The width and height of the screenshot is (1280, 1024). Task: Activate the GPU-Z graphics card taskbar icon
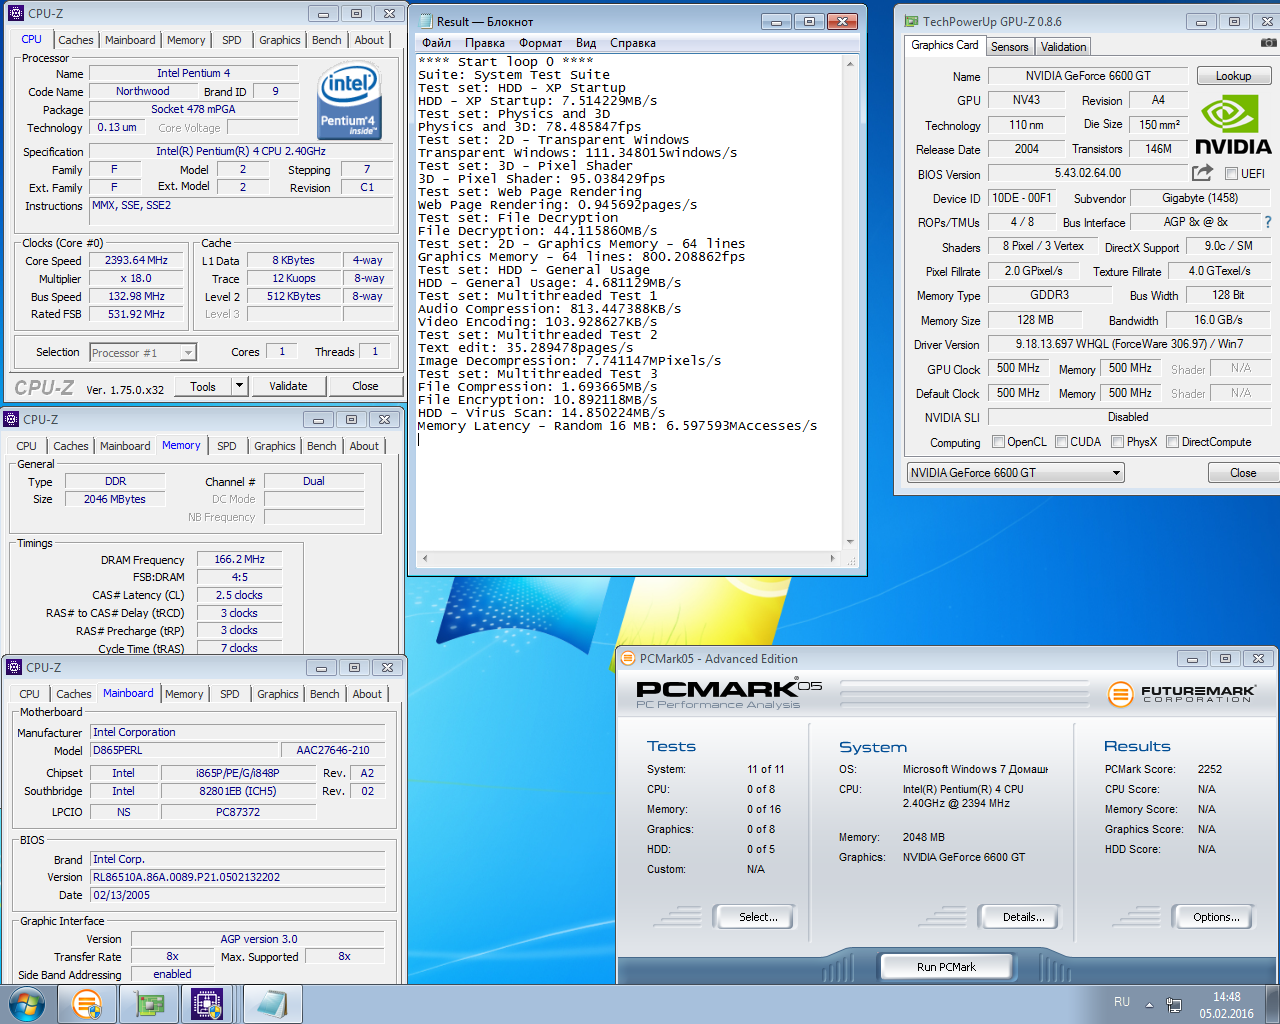point(149,1004)
